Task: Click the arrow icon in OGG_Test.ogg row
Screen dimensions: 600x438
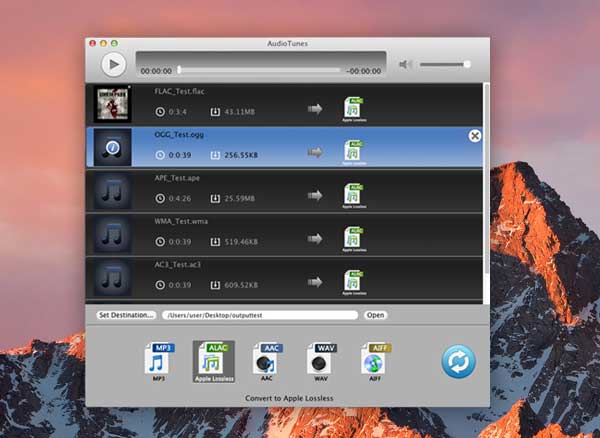Action: 315,152
